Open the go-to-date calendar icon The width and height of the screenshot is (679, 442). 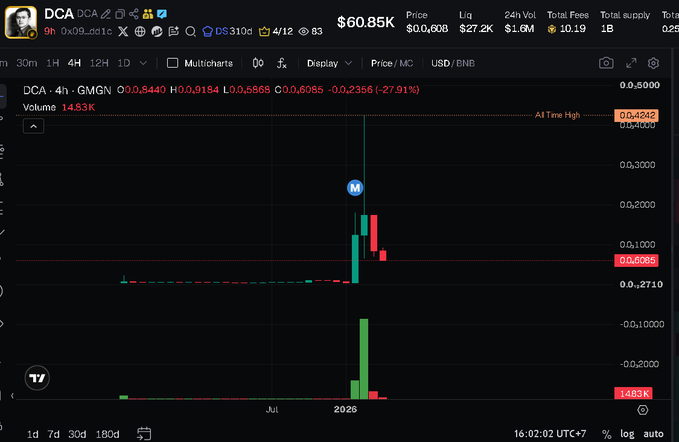coord(144,433)
